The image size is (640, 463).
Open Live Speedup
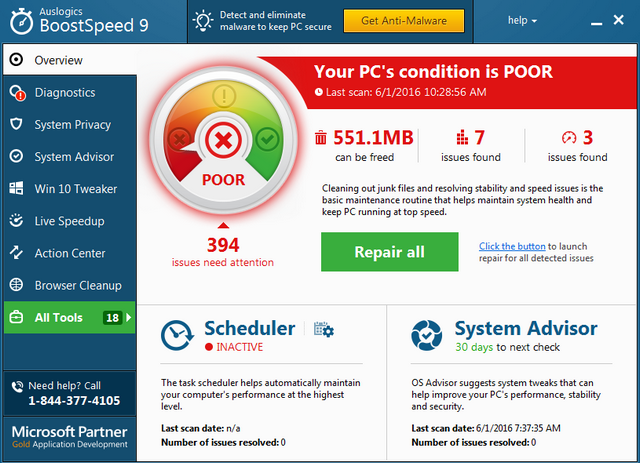point(70,221)
